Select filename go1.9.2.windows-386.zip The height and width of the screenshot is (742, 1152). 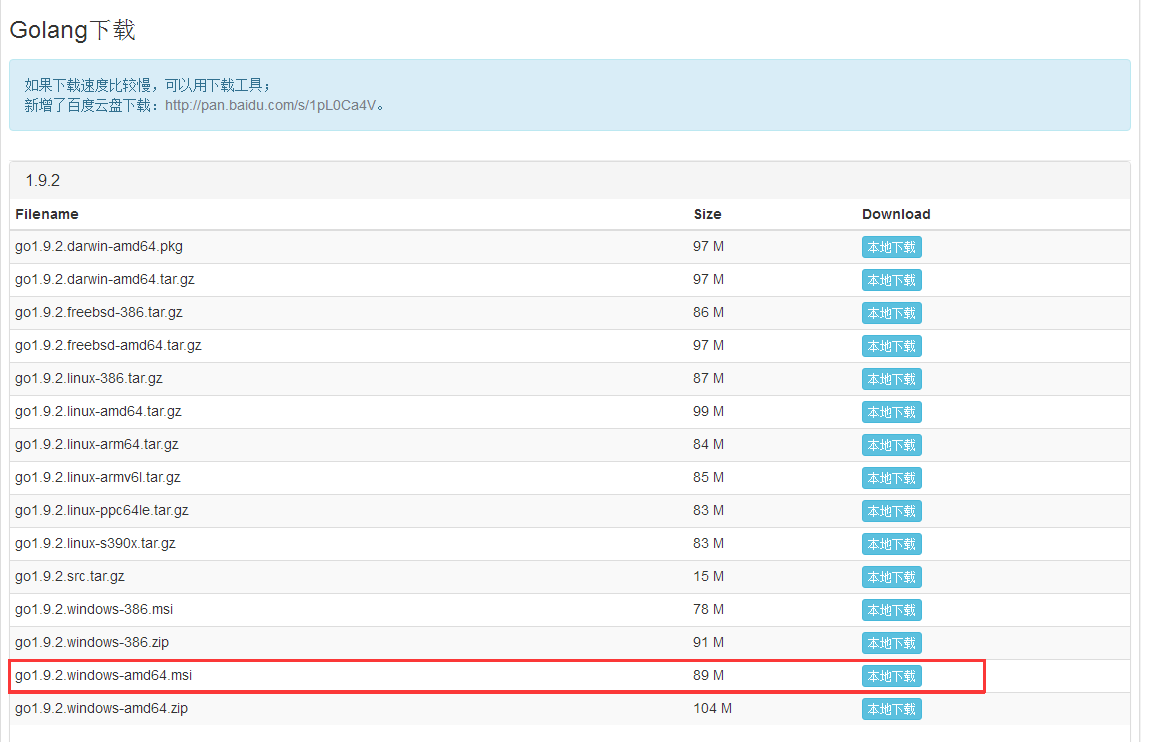coord(92,643)
